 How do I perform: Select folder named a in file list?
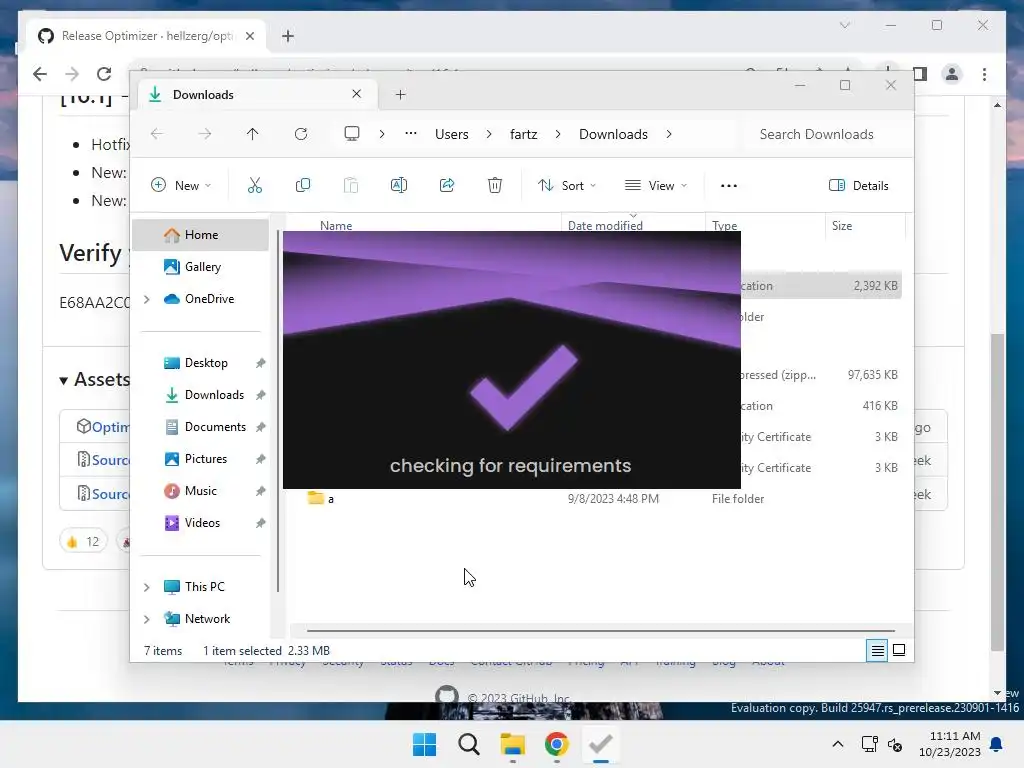331,499
